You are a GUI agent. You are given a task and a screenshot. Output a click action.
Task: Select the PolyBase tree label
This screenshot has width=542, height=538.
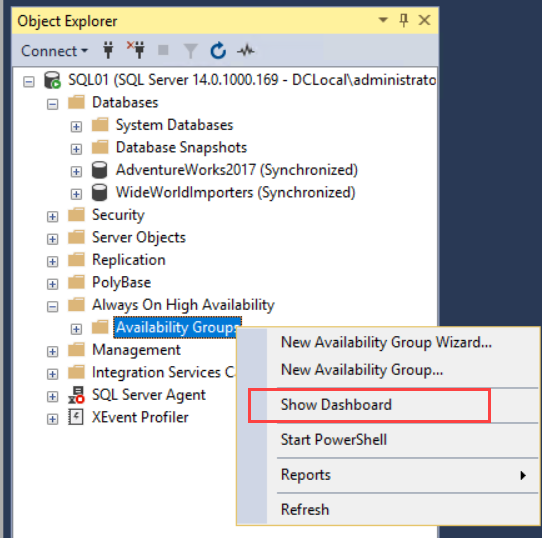[122, 282]
